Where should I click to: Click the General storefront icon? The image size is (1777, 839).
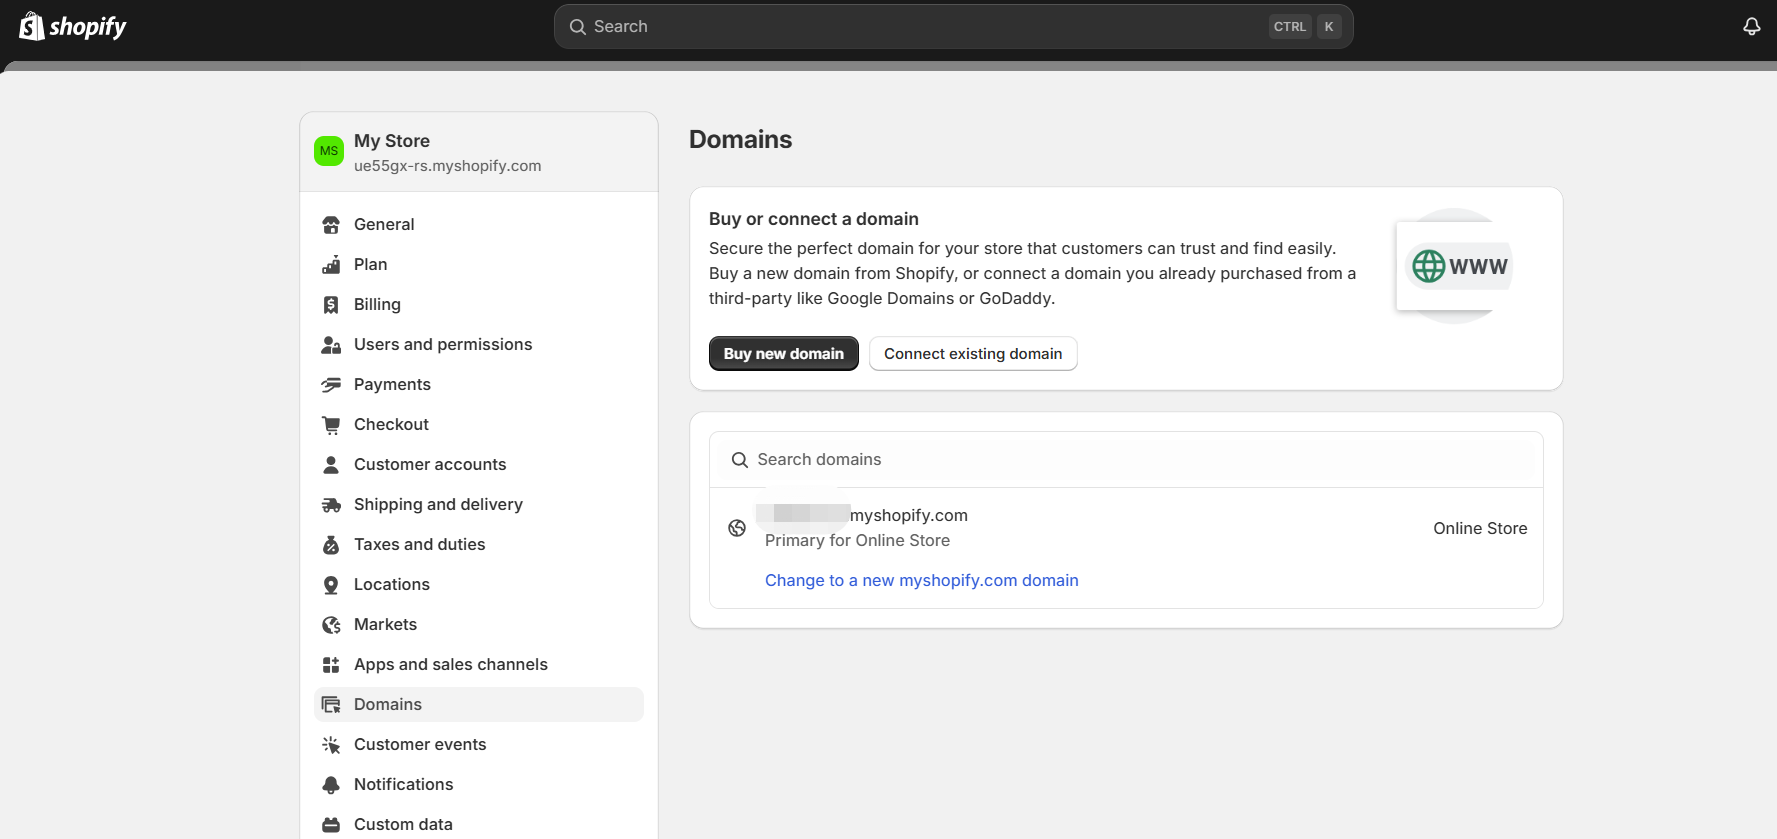(331, 225)
